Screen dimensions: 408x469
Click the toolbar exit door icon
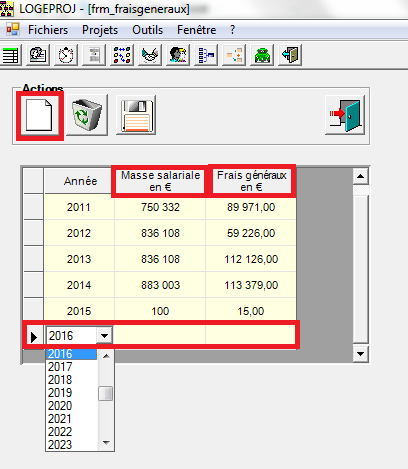pos(290,55)
